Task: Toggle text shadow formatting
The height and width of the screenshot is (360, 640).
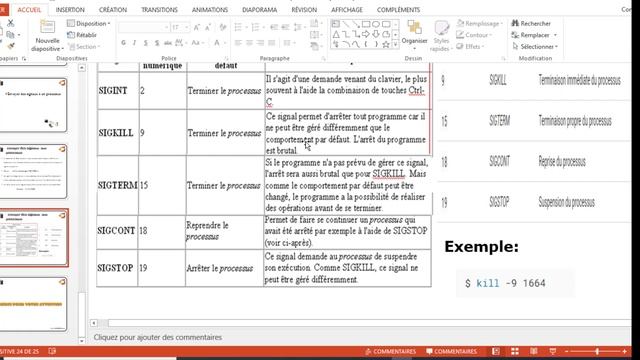Action: (157, 42)
